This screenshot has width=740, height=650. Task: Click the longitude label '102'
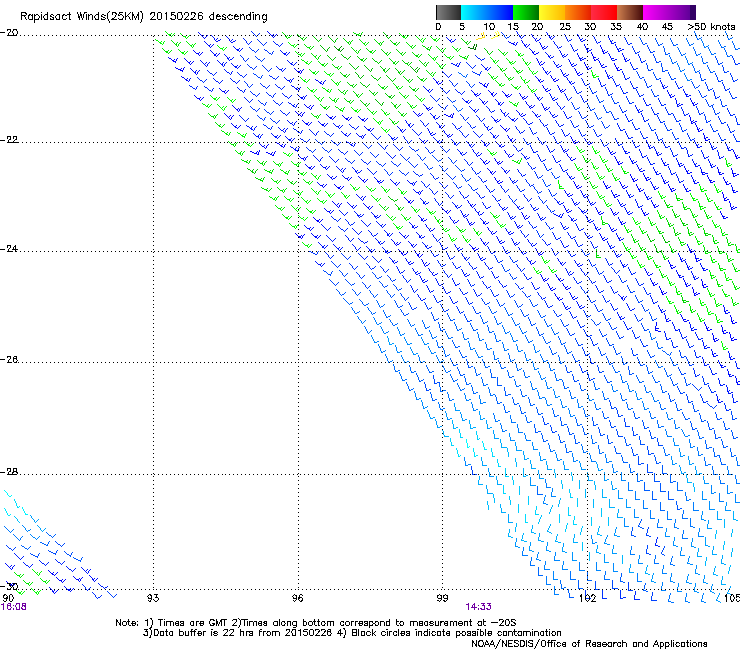coord(588,598)
